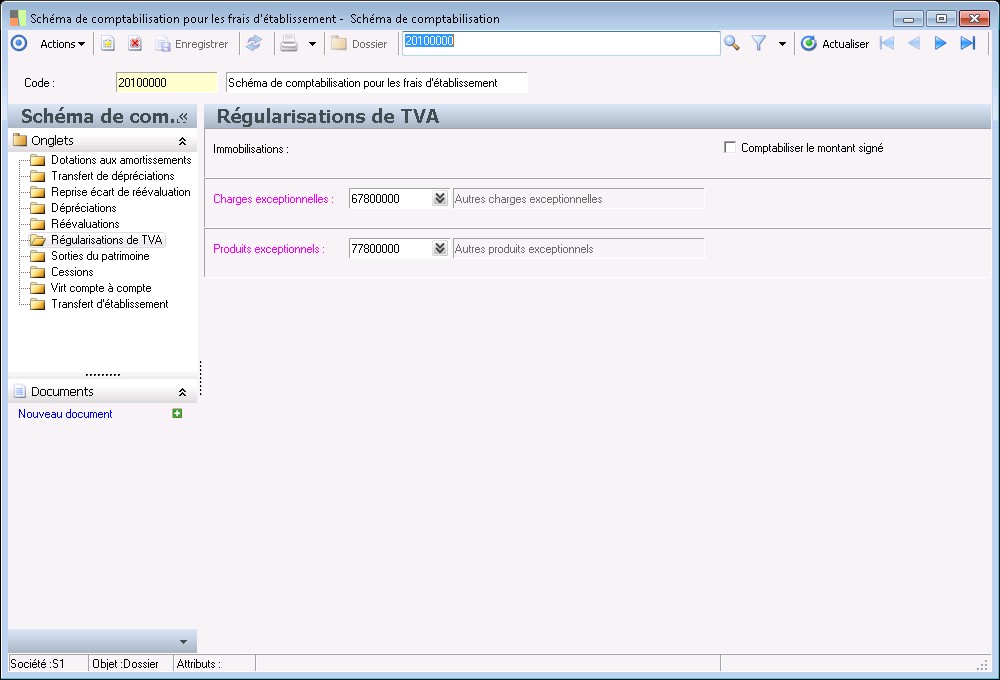
Task: Click the Régularisations de TVA heading
Action: coord(328,117)
